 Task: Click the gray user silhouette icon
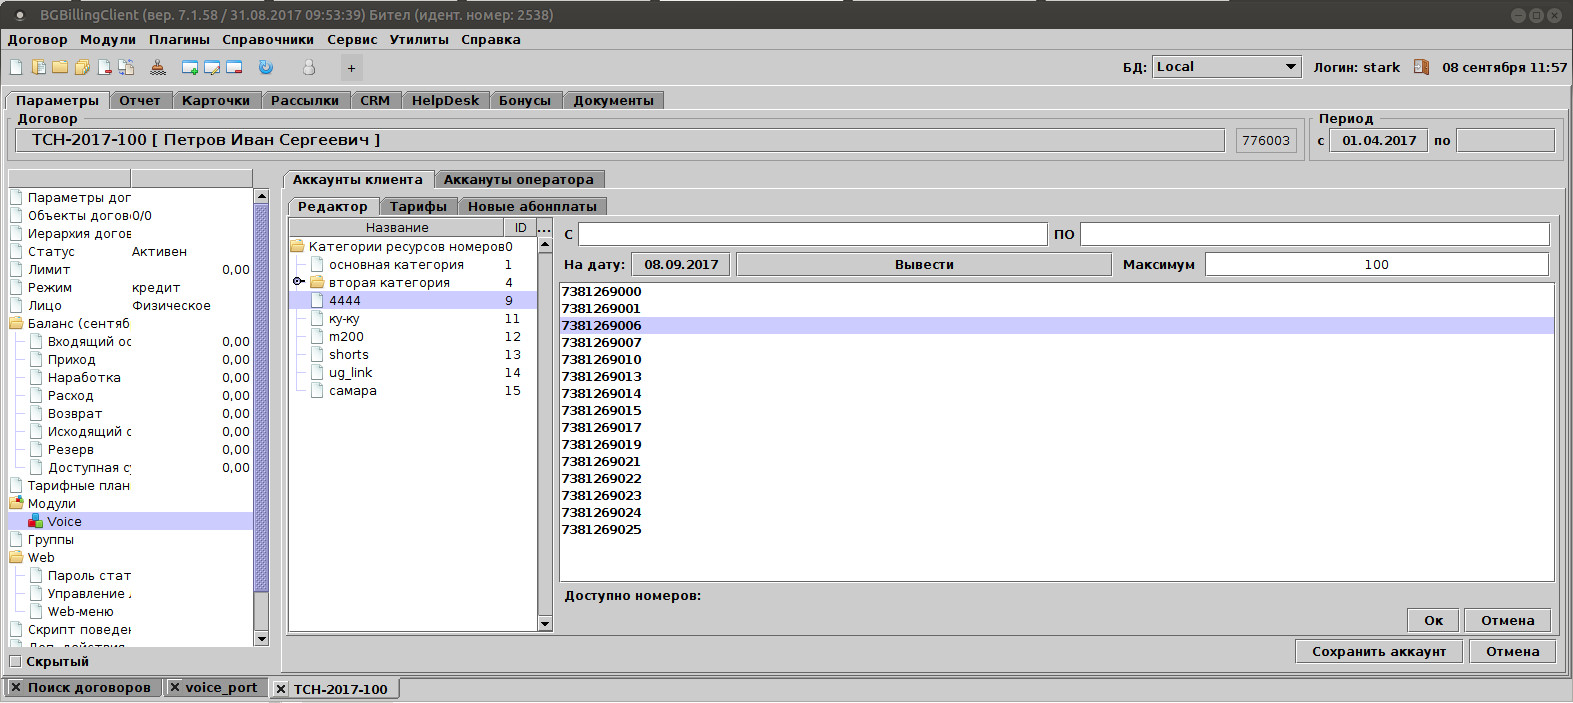[x=309, y=67]
